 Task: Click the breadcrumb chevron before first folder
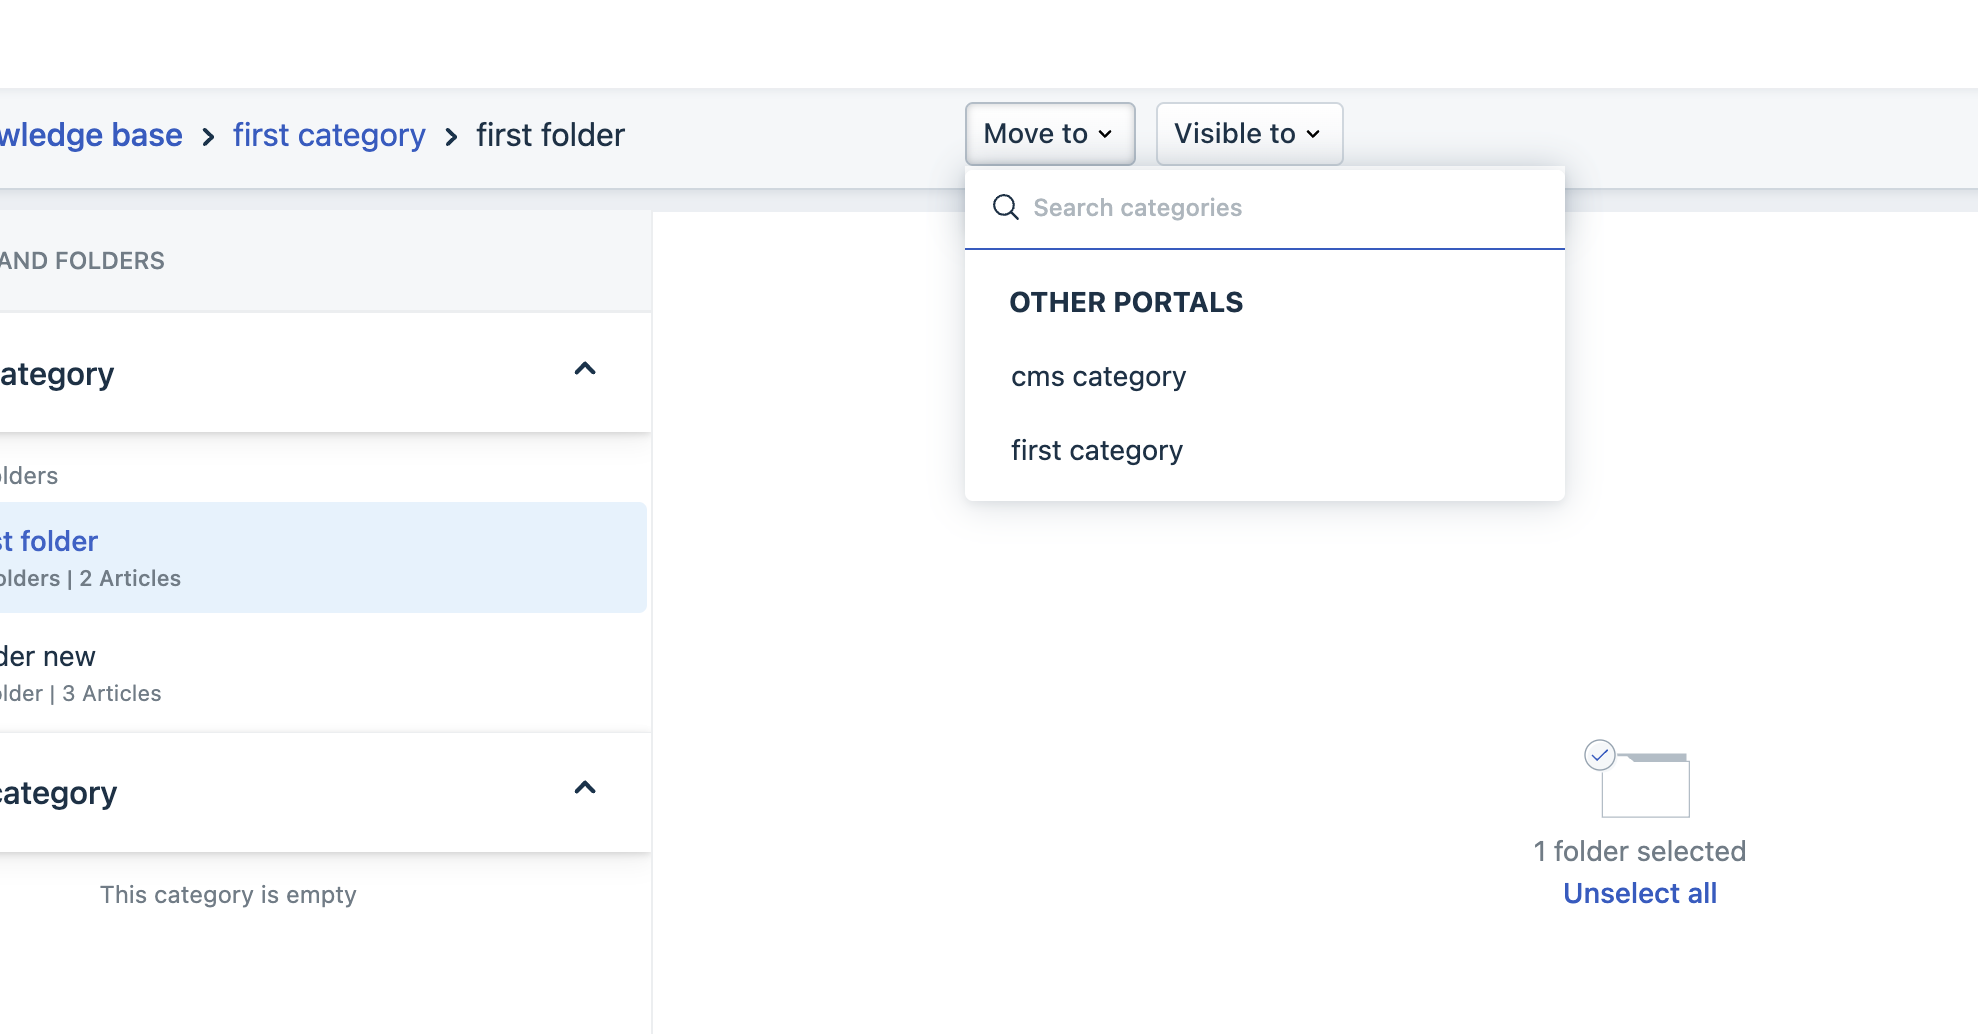(451, 136)
